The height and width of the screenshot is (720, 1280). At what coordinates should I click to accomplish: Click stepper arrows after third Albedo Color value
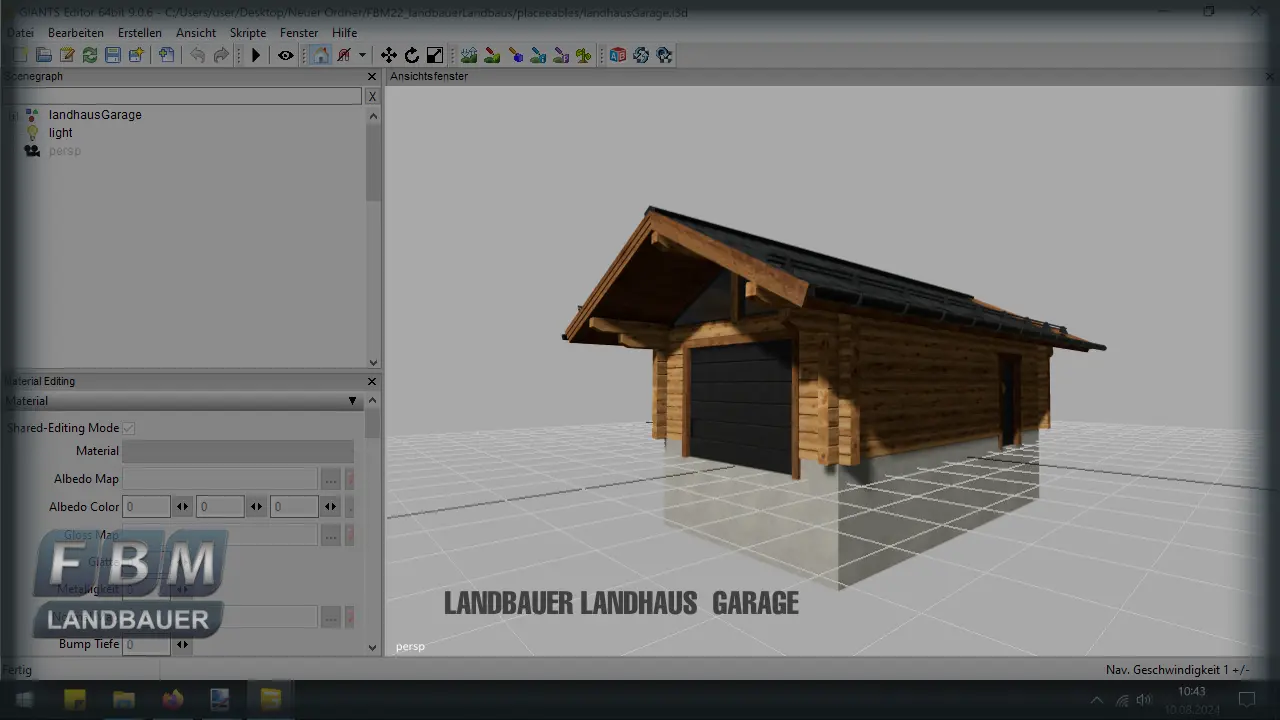tap(331, 507)
